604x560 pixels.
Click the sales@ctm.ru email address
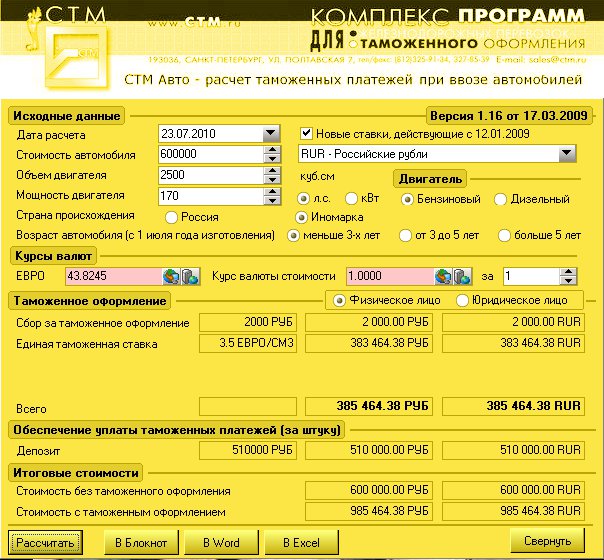[x=558, y=60]
